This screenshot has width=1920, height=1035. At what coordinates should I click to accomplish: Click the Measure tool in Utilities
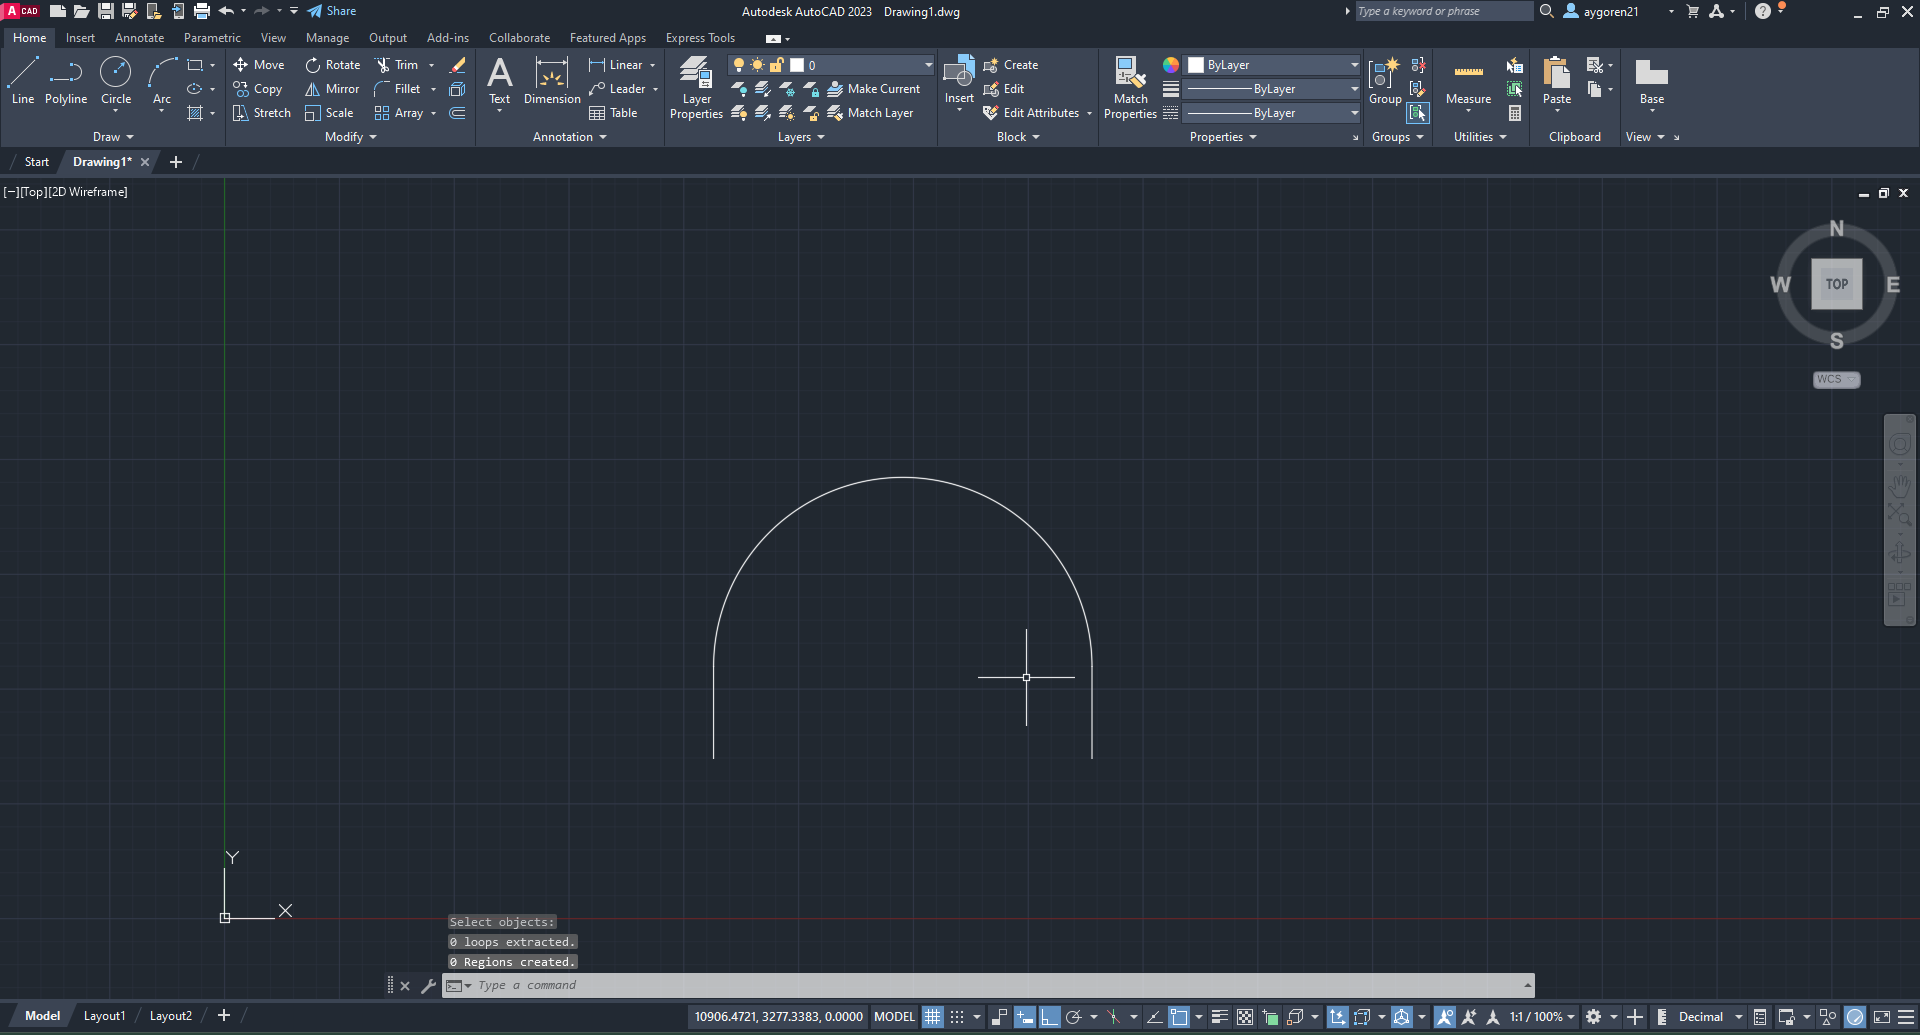[x=1467, y=85]
